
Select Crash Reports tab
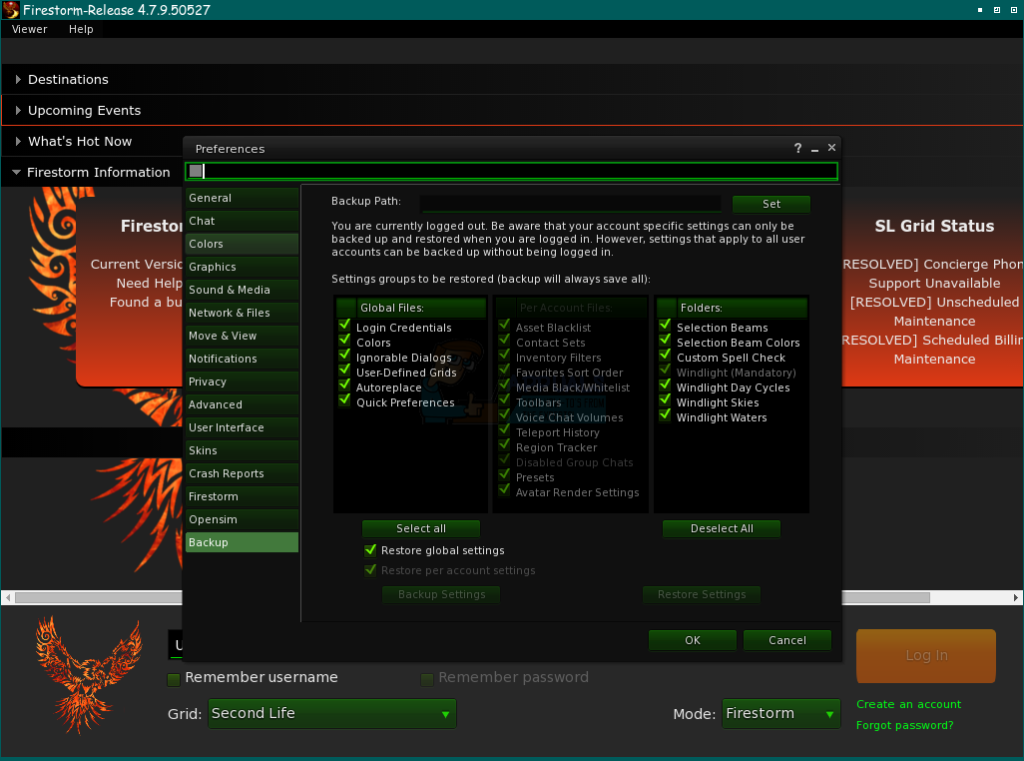tap(242, 474)
